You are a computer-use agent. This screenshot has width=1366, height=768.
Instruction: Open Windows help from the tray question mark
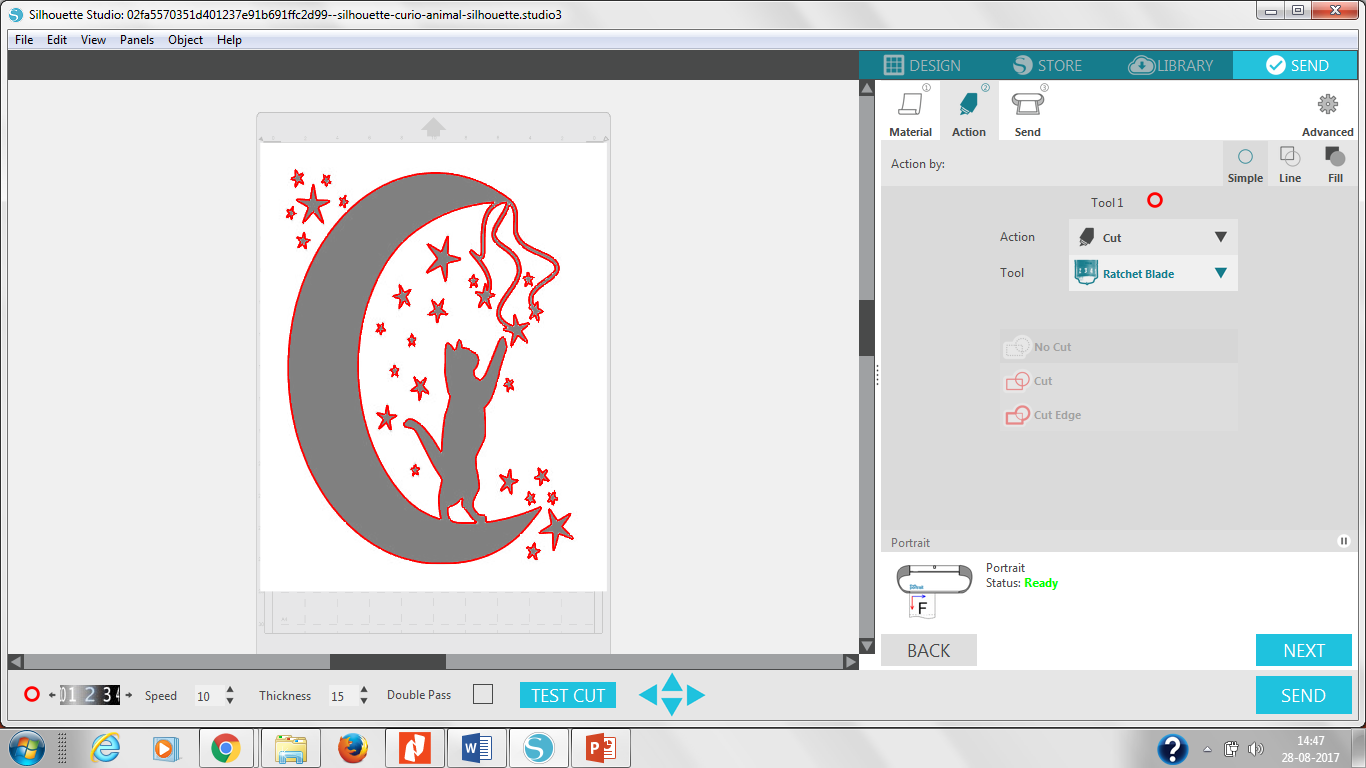(1173, 748)
